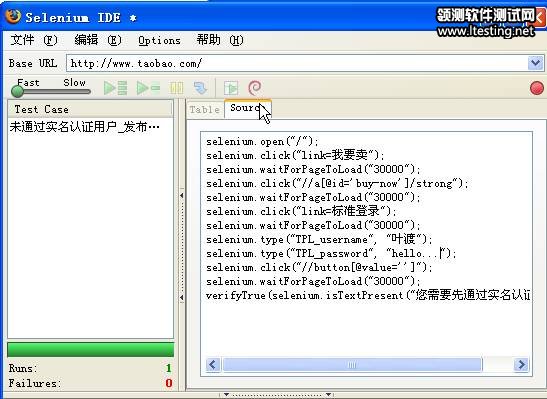Open the 文件 (F) menu
Image resolution: width=547 pixels, height=399 pixels.
coord(34,40)
